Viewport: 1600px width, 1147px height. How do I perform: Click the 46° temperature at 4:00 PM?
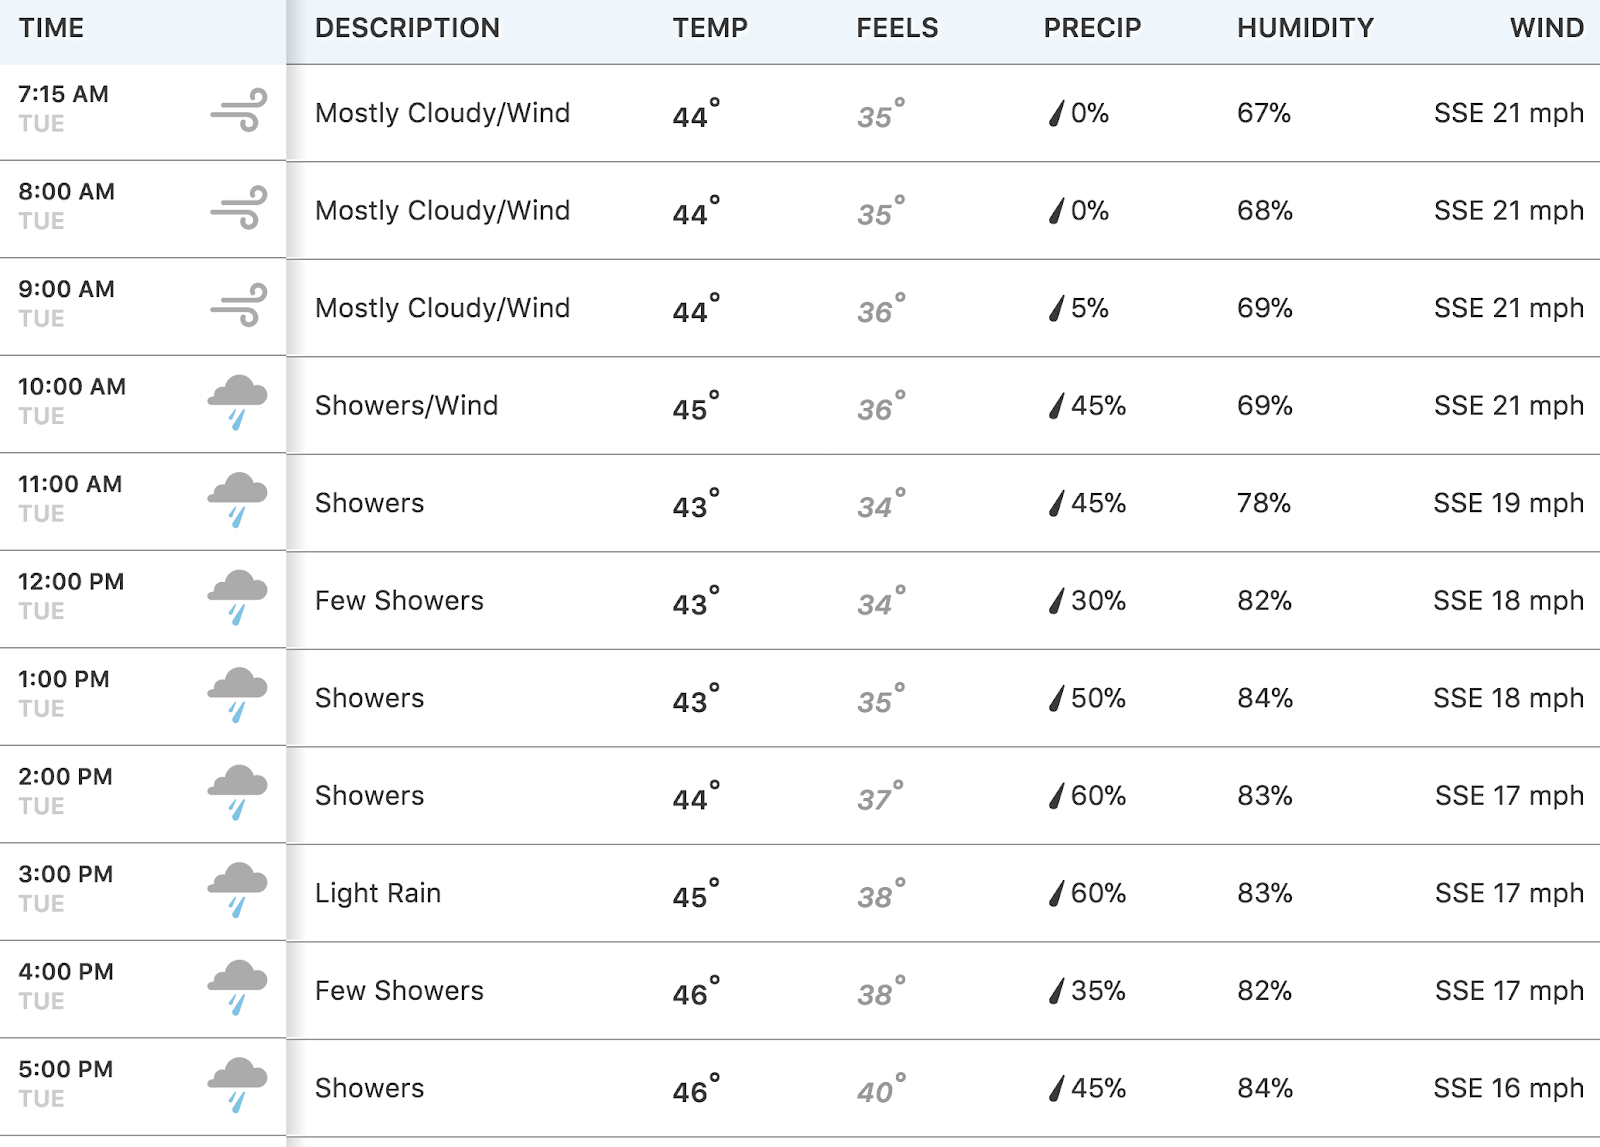696,992
